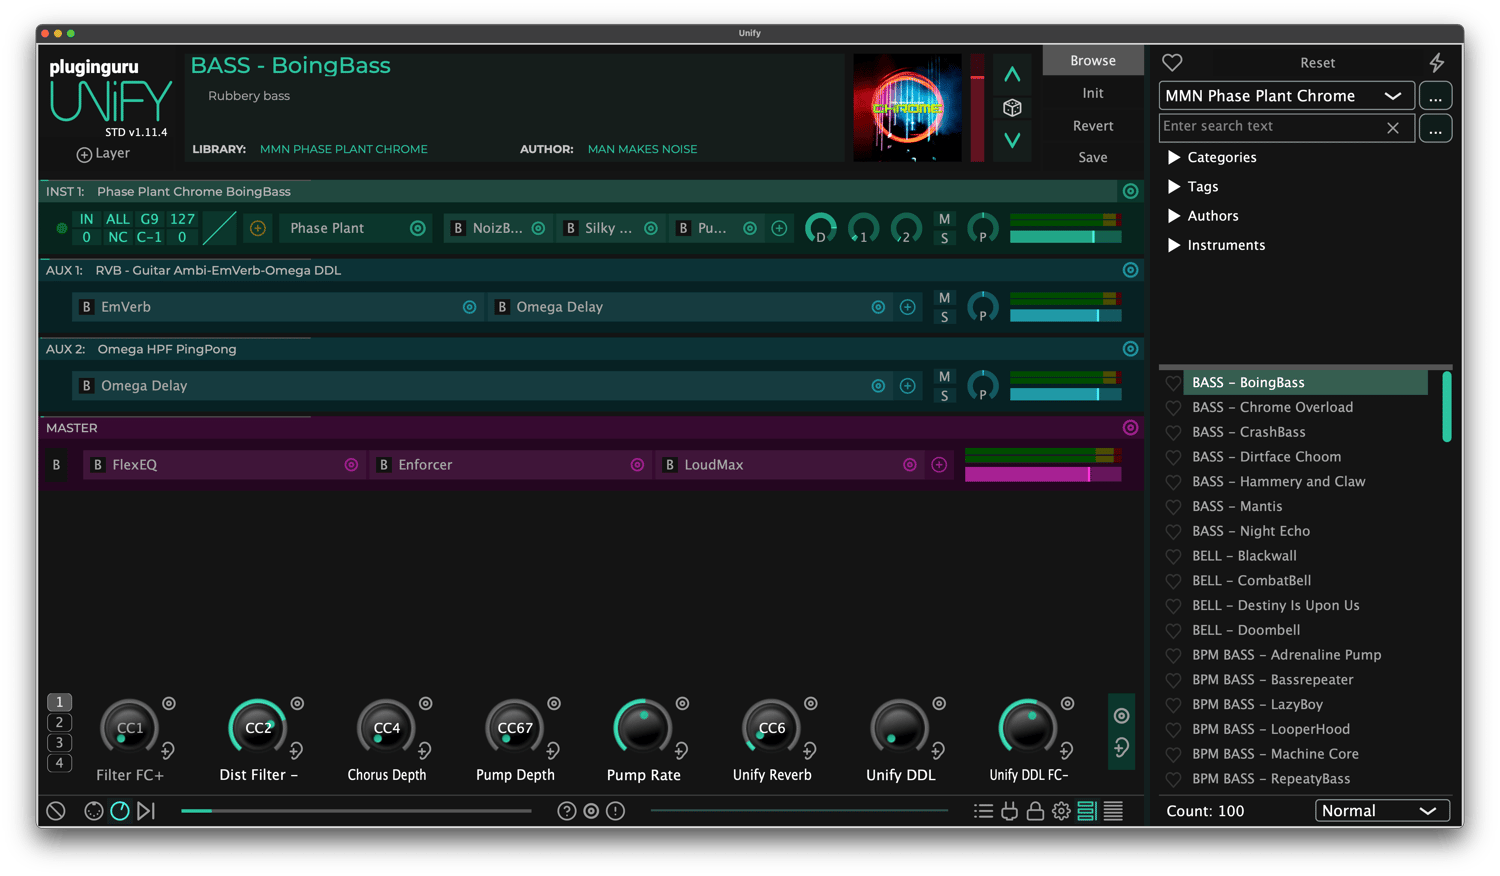The width and height of the screenshot is (1500, 876).
Task: Click the lightning bolt icon
Action: pos(1436,63)
